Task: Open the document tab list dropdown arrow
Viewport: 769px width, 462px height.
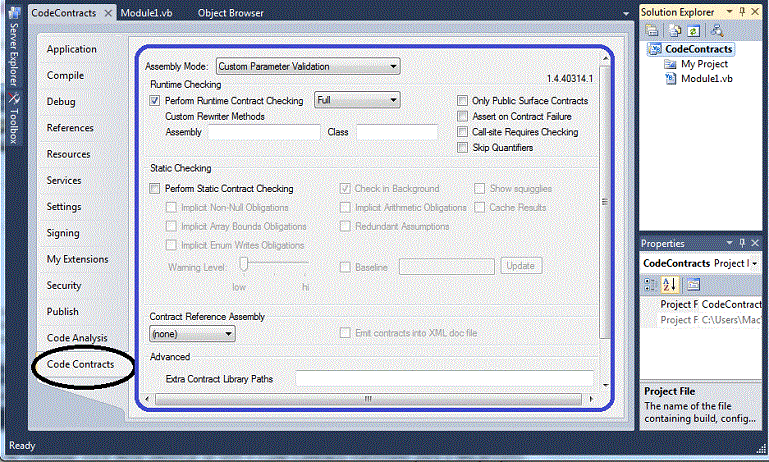Action: (x=626, y=14)
